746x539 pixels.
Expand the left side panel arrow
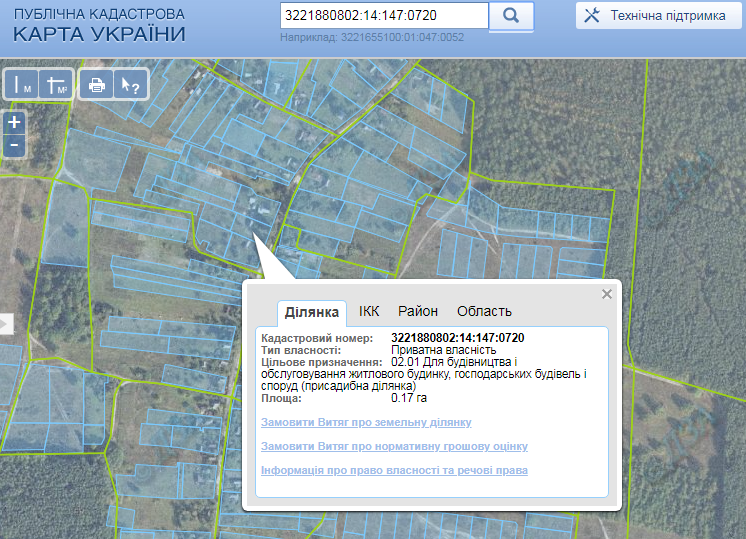click(x=6, y=323)
